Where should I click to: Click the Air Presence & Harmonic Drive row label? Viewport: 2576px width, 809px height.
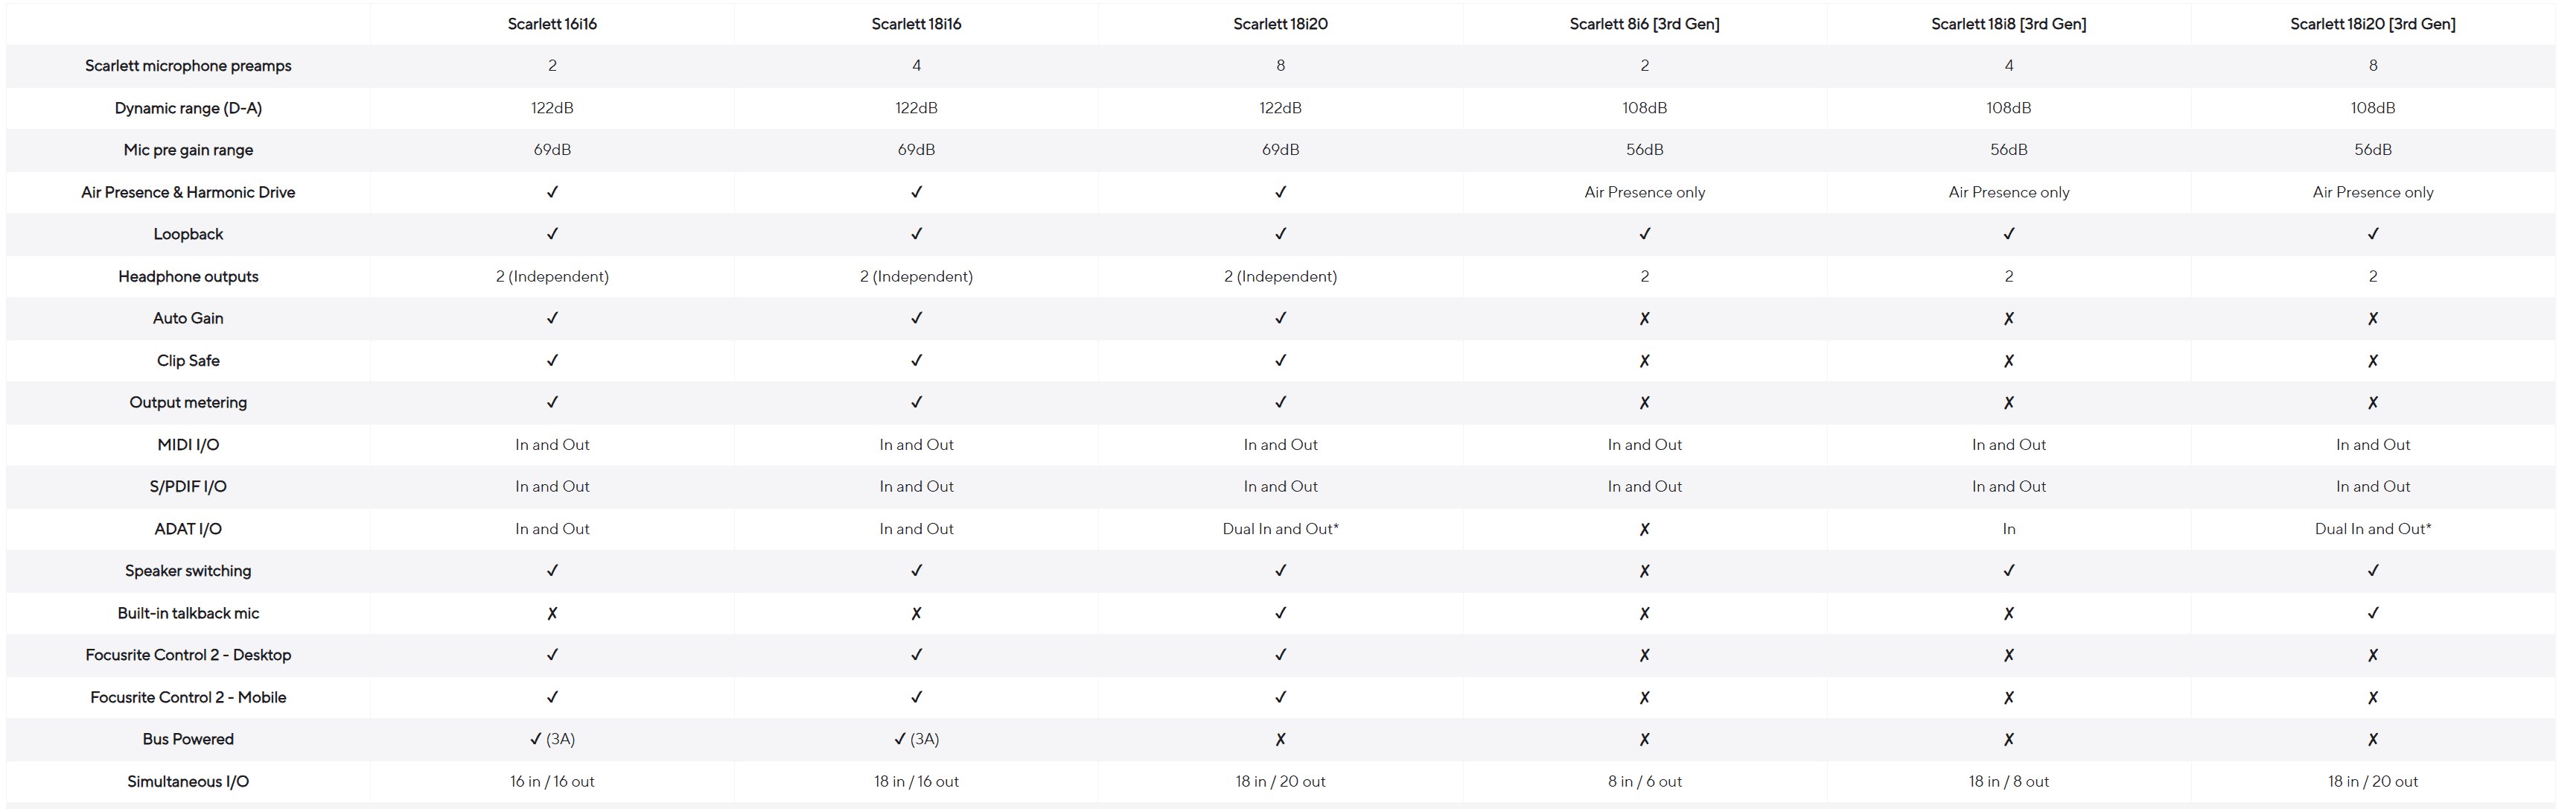pos(188,192)
